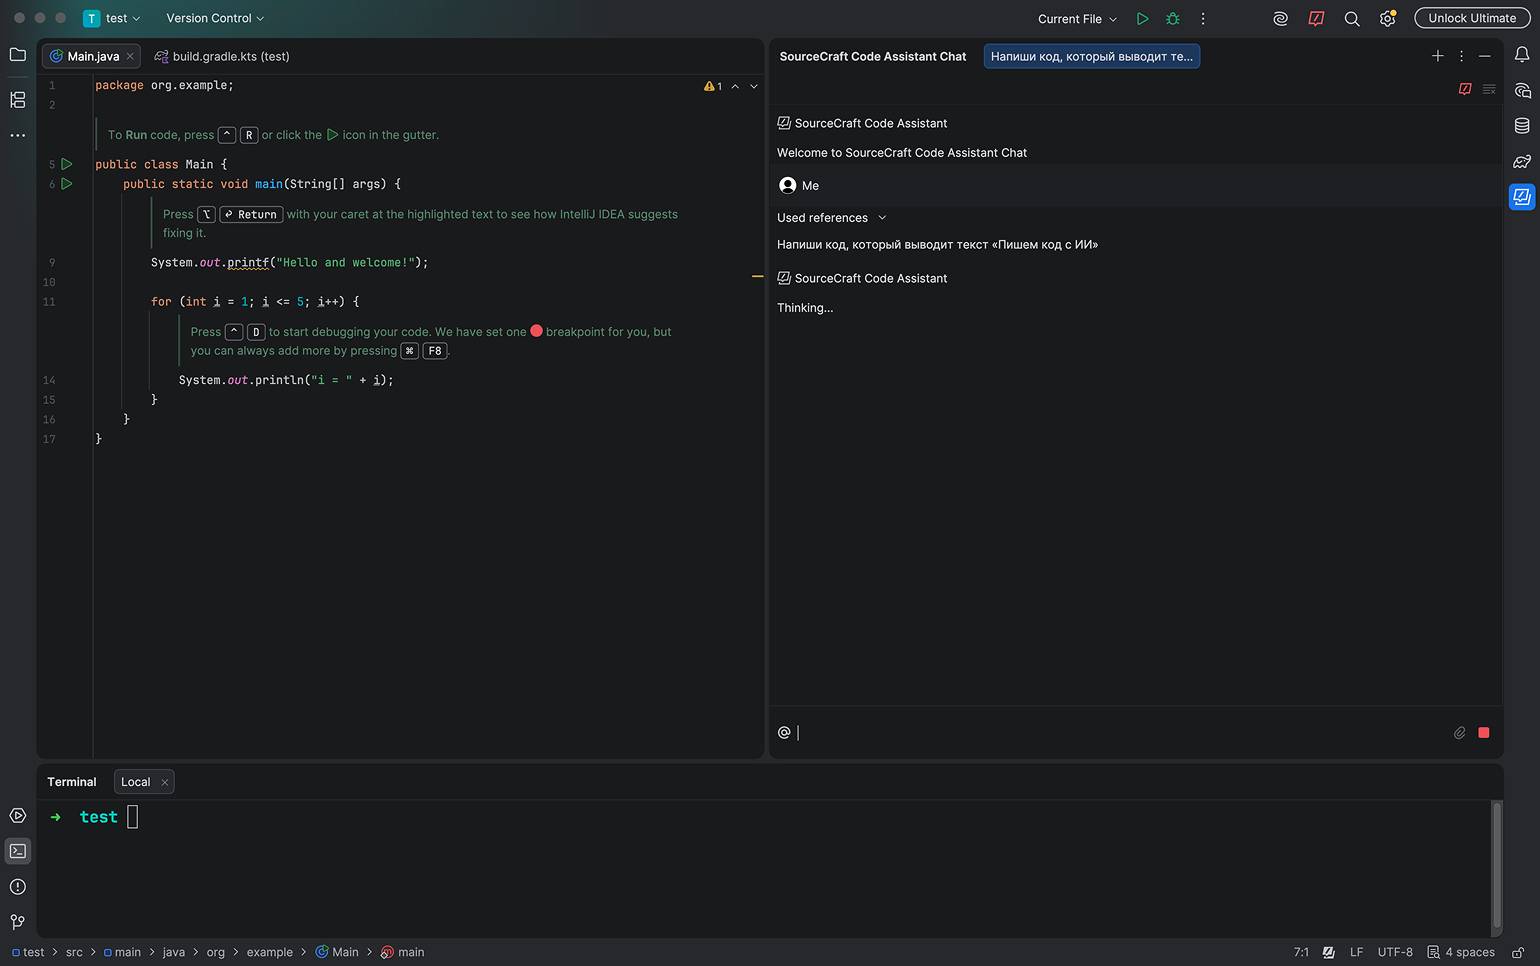Open the AI assistant swirl icon in top toolbar
Viewport: 1540px width, 966px height.
pos(1280,19)
